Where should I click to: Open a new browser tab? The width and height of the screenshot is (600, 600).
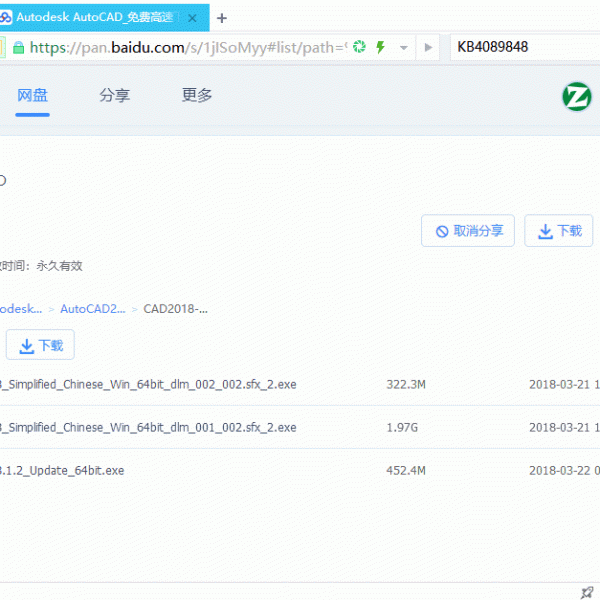(222, 18)
